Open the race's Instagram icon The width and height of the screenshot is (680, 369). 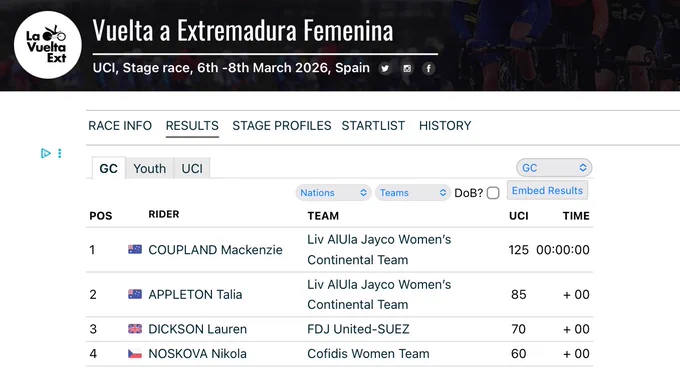click(x=407, y=69)
